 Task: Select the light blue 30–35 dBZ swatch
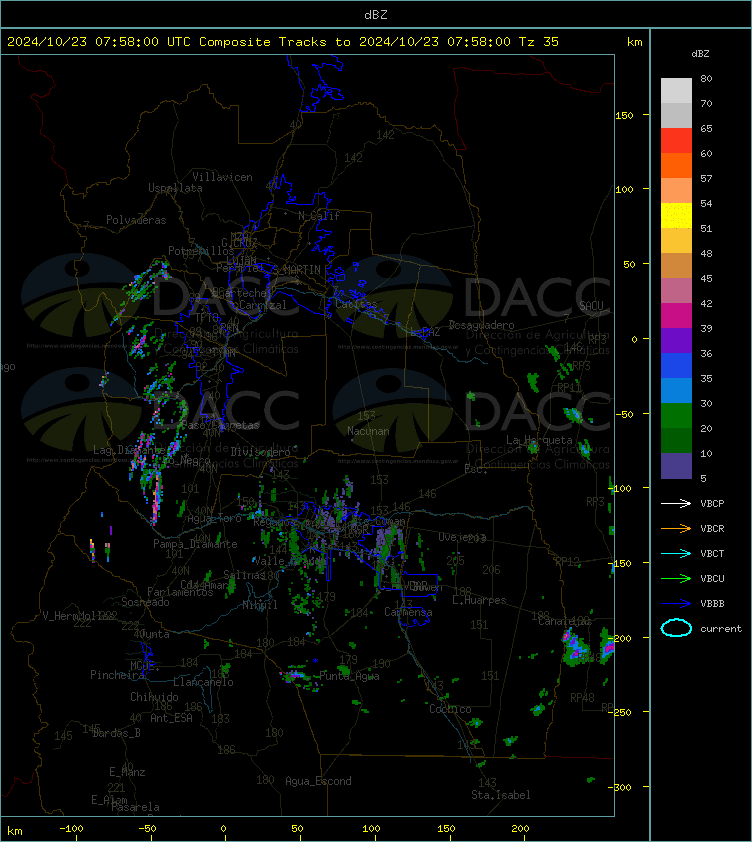click(676, 390)
